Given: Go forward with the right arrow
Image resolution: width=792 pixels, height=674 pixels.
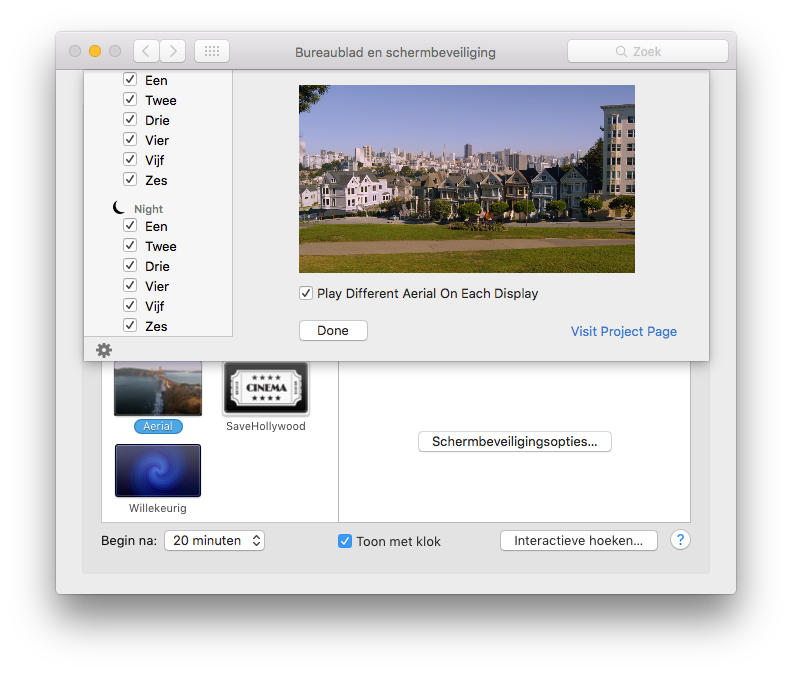Looking at the screenshot, I should click(x=173, y=51).
